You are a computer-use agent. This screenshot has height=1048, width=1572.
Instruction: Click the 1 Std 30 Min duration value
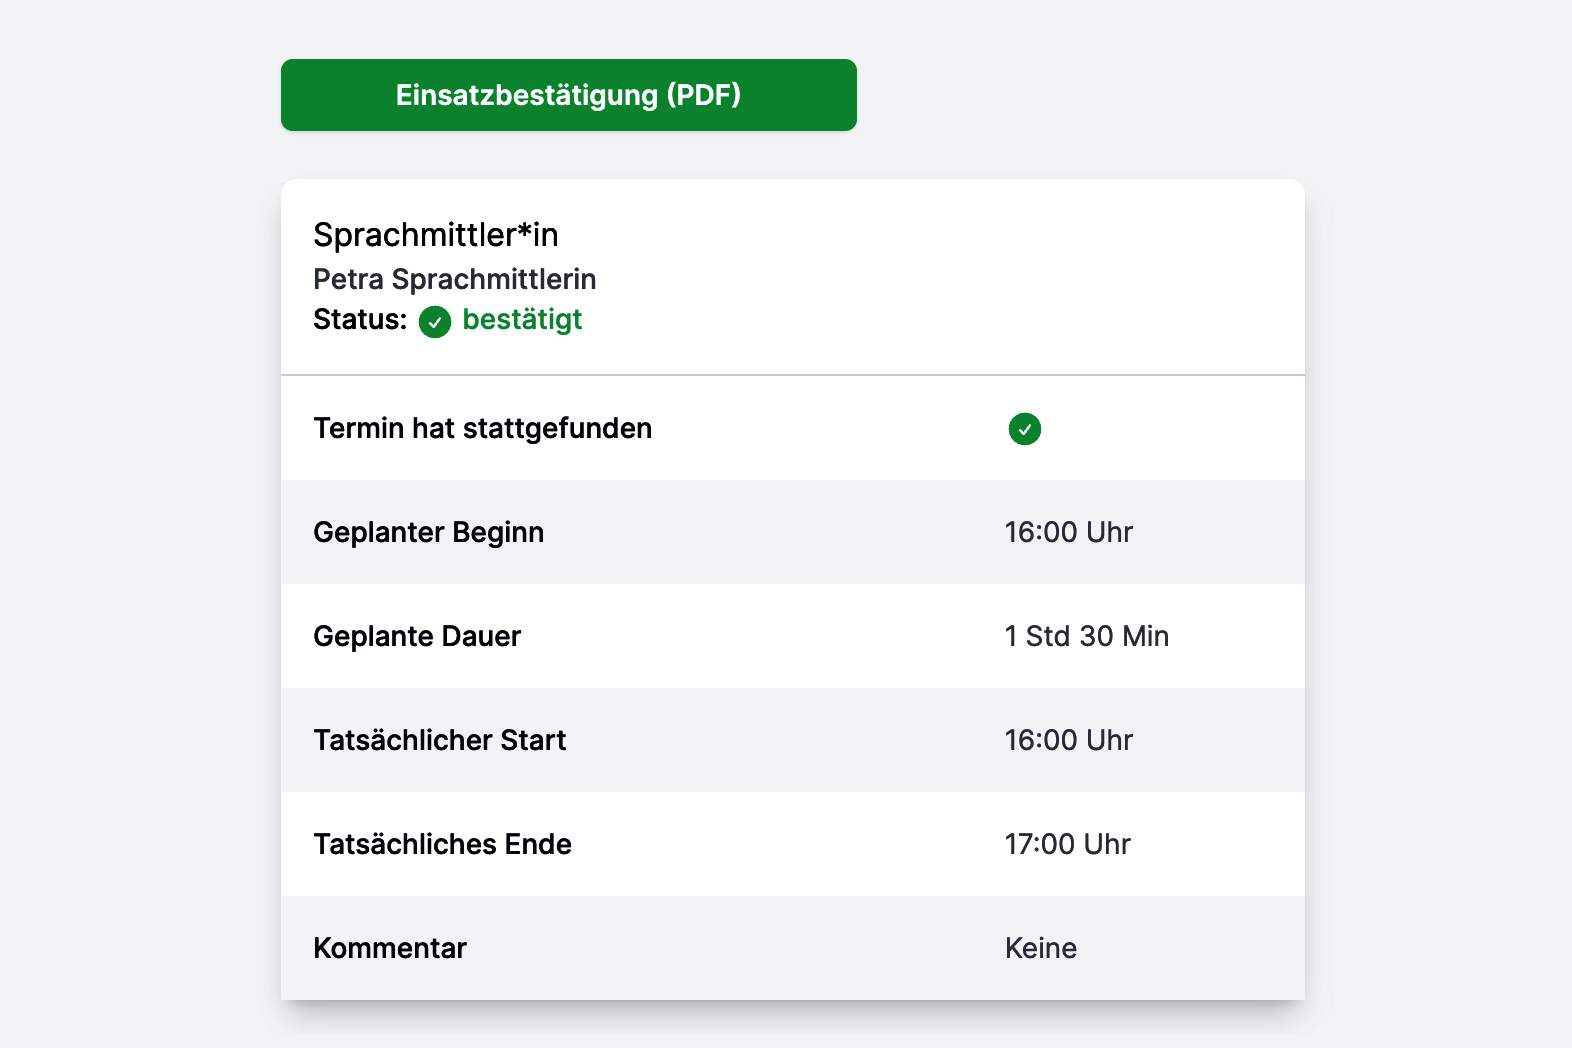(1087, 636)
